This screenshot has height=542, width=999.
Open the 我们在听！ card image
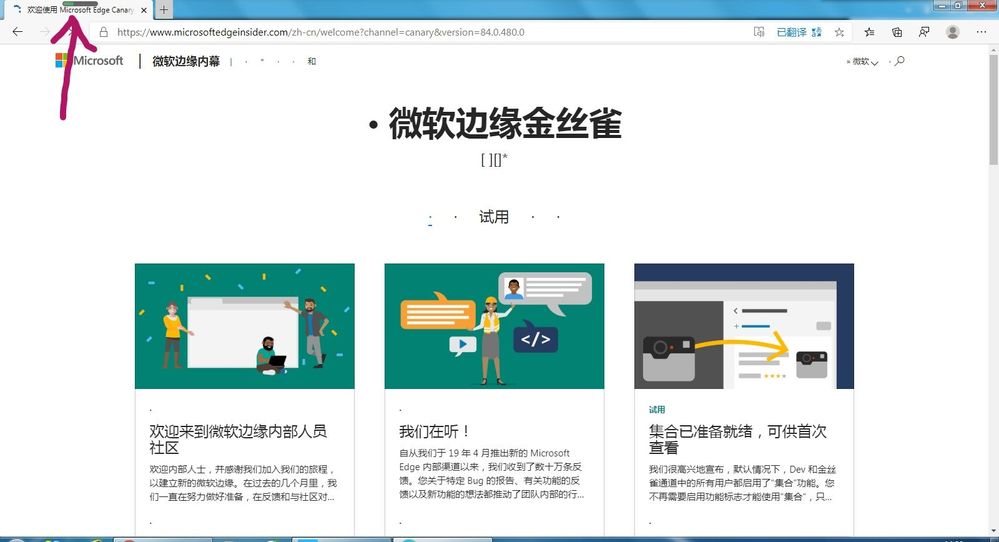point(494,326)
